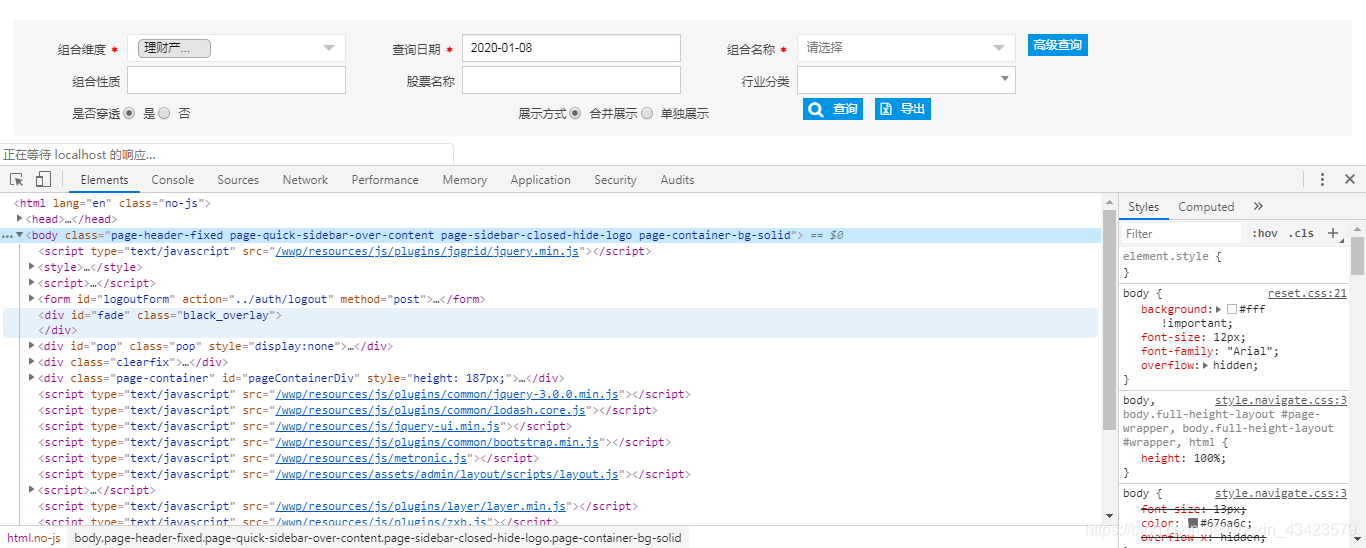This screenshot has width=1366, height=548.
Task: Focus the Styles Filter input
Action: [x=1182, y=233]
